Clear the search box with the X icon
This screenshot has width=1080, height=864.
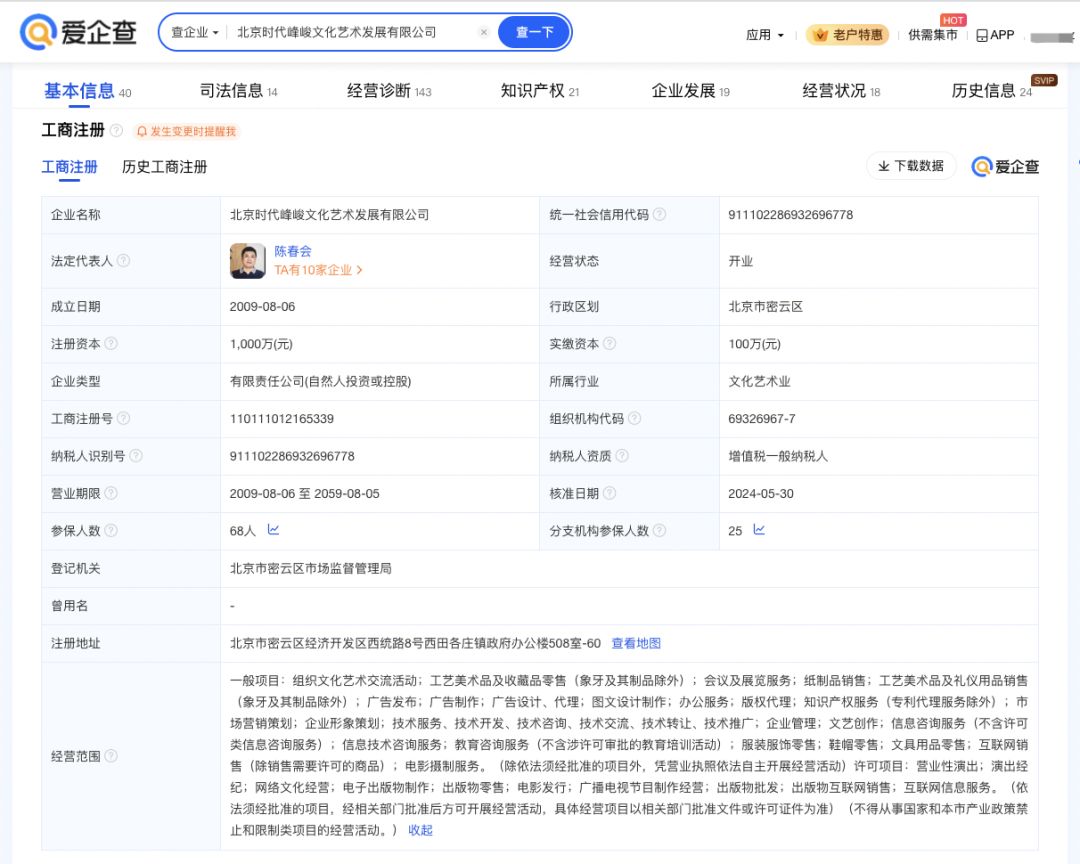[484, 32]
